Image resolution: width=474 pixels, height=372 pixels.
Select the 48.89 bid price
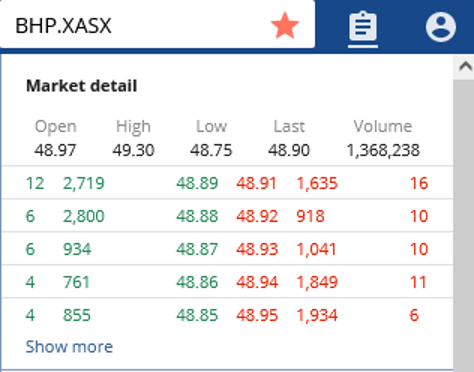coord(197,183)
